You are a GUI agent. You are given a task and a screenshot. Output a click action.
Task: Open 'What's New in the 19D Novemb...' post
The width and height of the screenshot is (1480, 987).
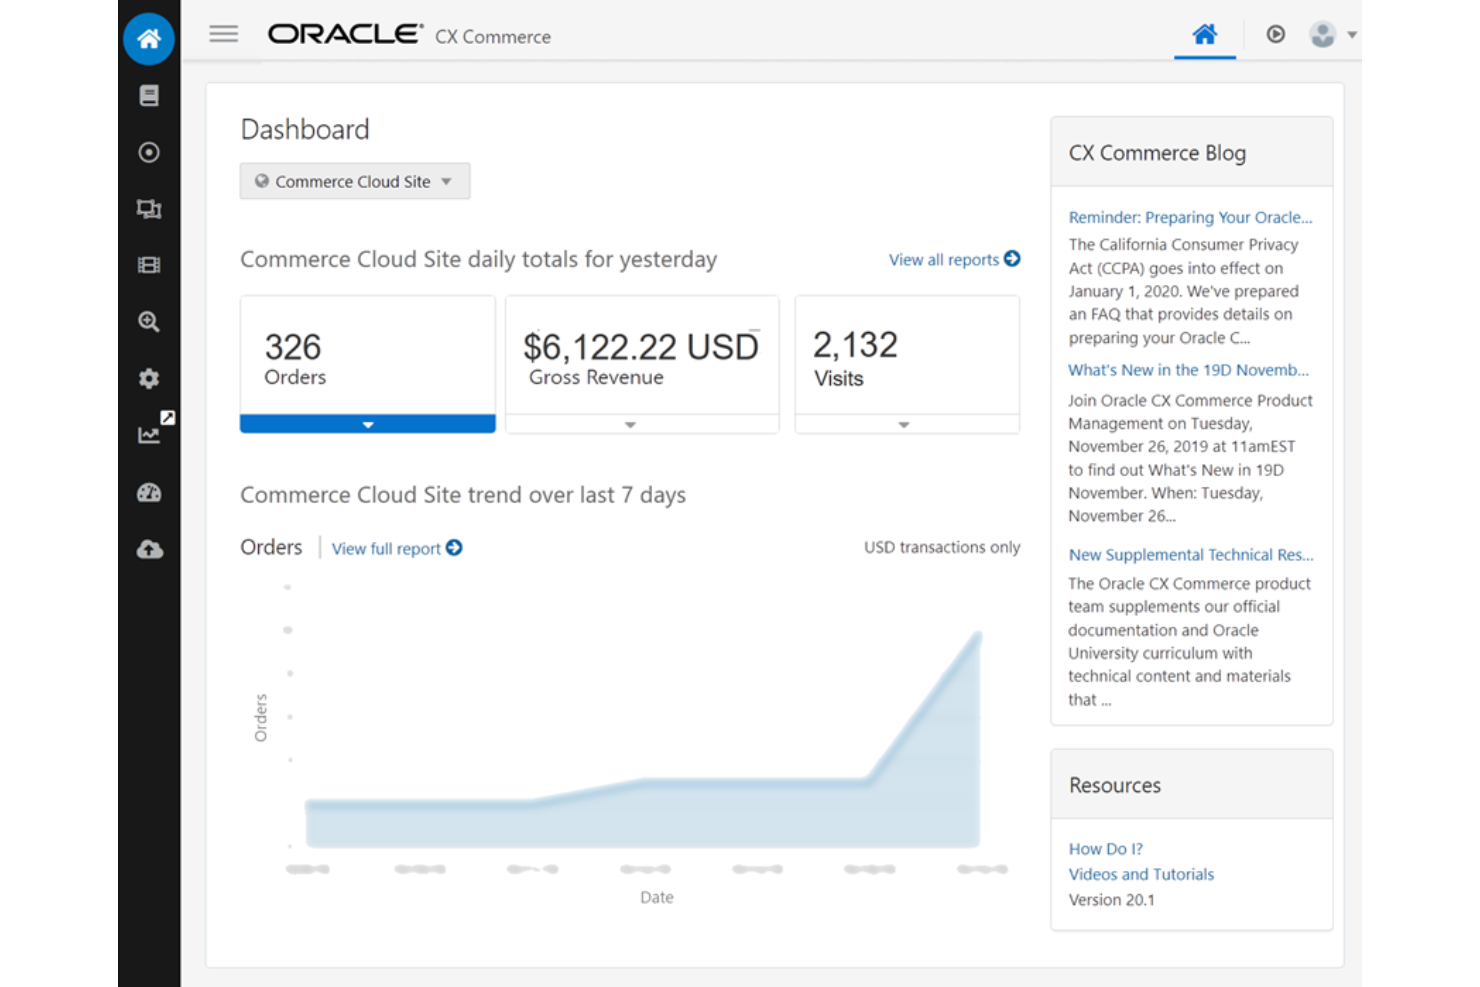pos(1188,370)
